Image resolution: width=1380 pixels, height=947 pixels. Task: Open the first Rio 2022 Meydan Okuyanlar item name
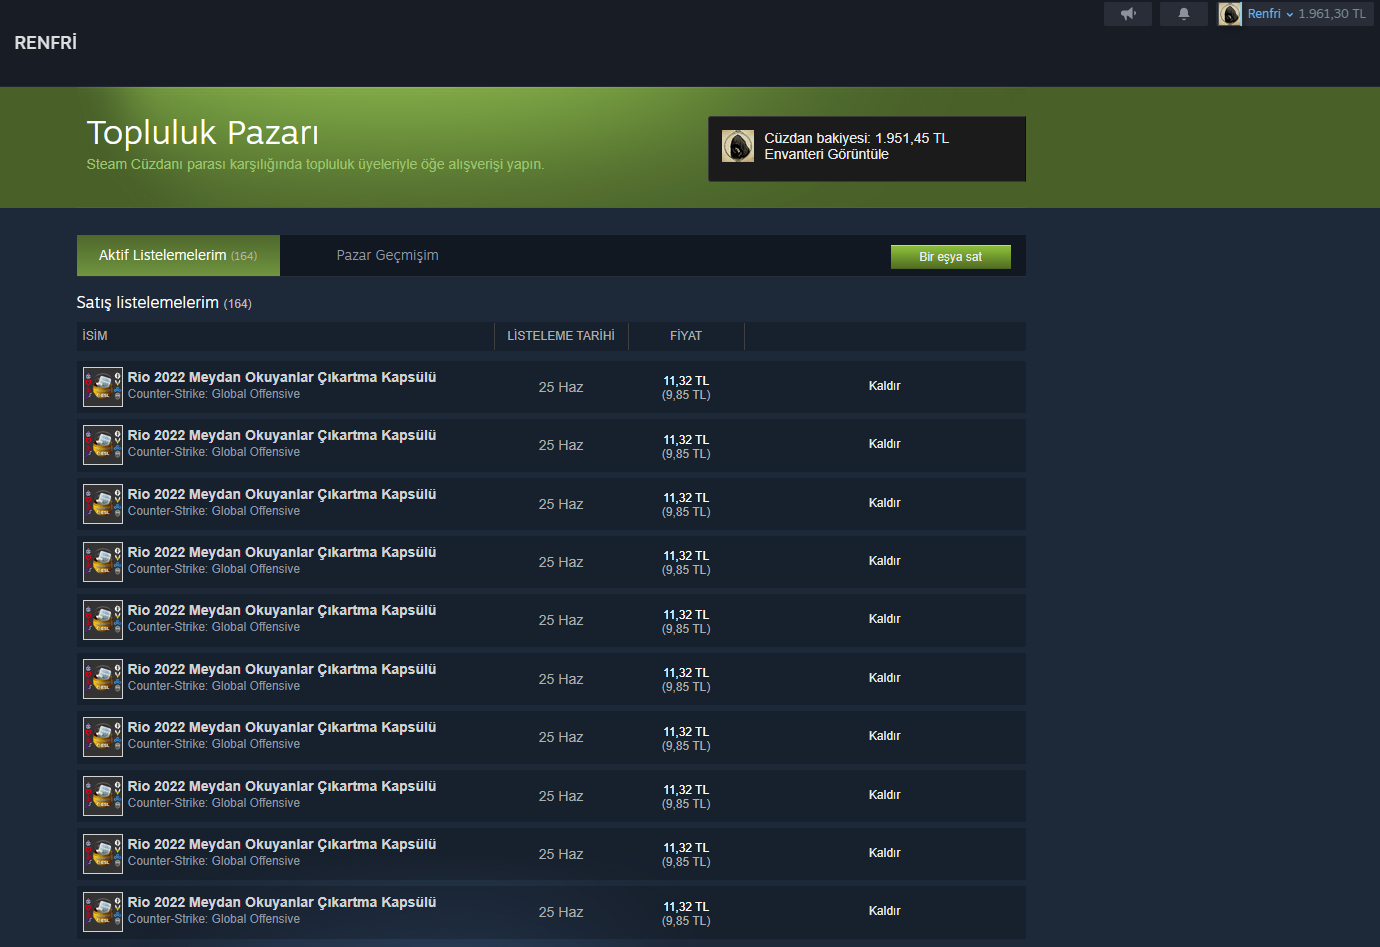282,377
